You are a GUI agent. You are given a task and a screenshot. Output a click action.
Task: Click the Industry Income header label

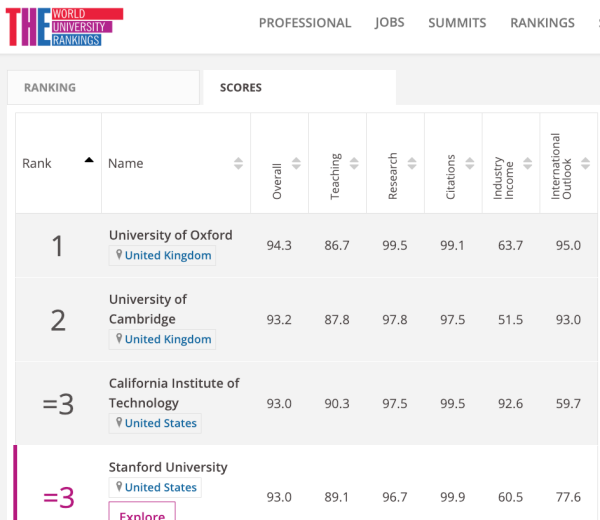503,178
